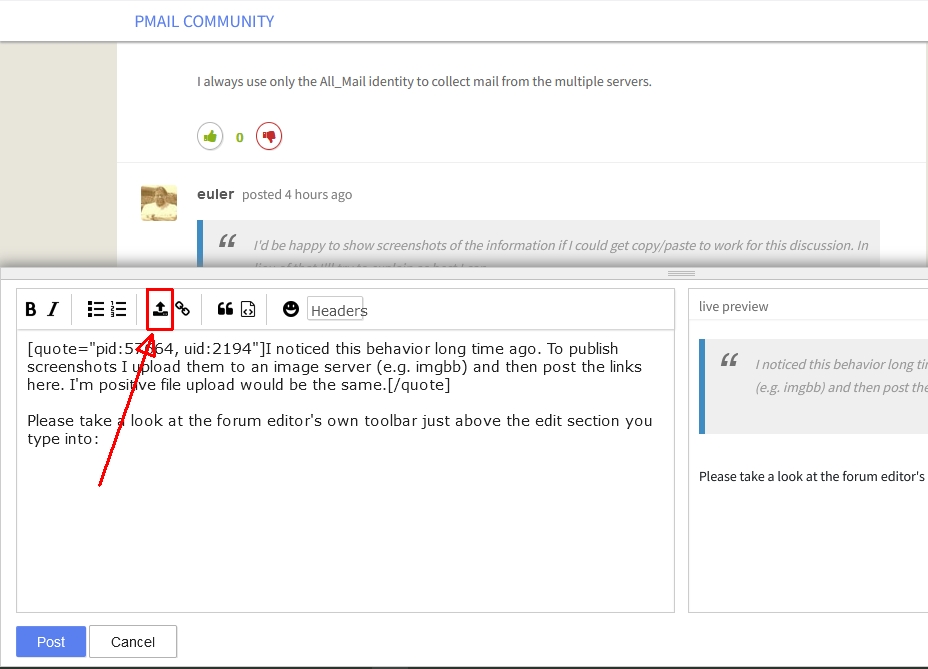This screenshot has width=928, height=669.
Task: Click the post time "4 hours ago"
Action: tap(318, 195)
